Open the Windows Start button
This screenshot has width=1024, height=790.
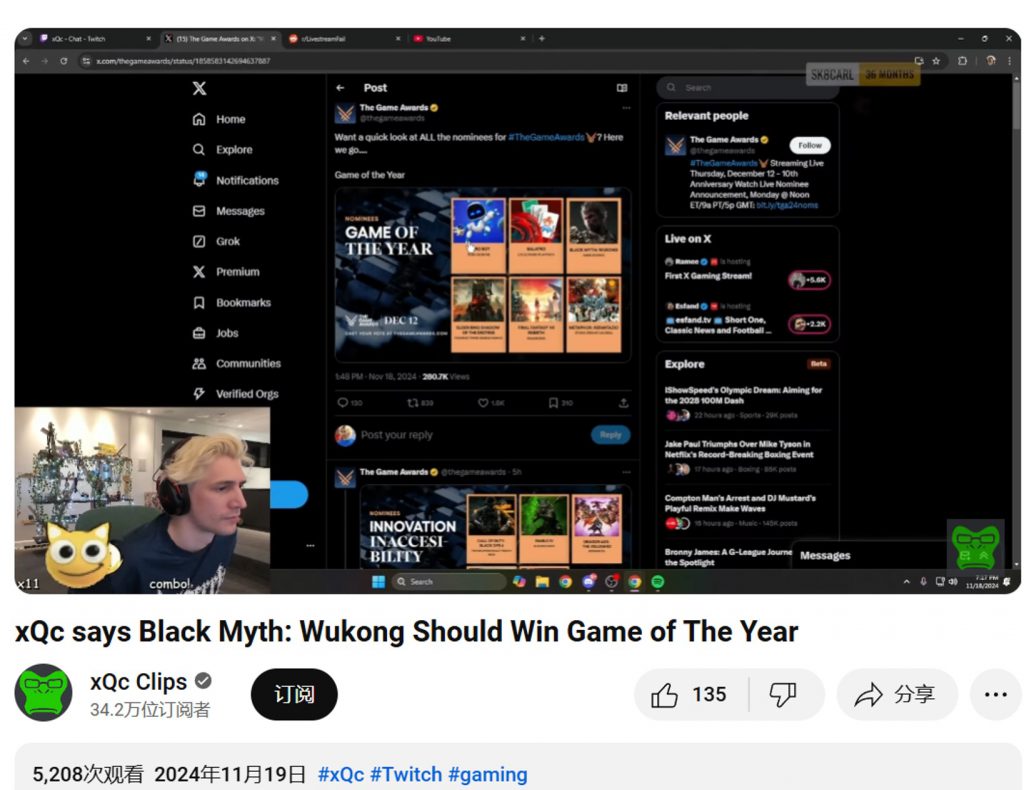[378, 581]
